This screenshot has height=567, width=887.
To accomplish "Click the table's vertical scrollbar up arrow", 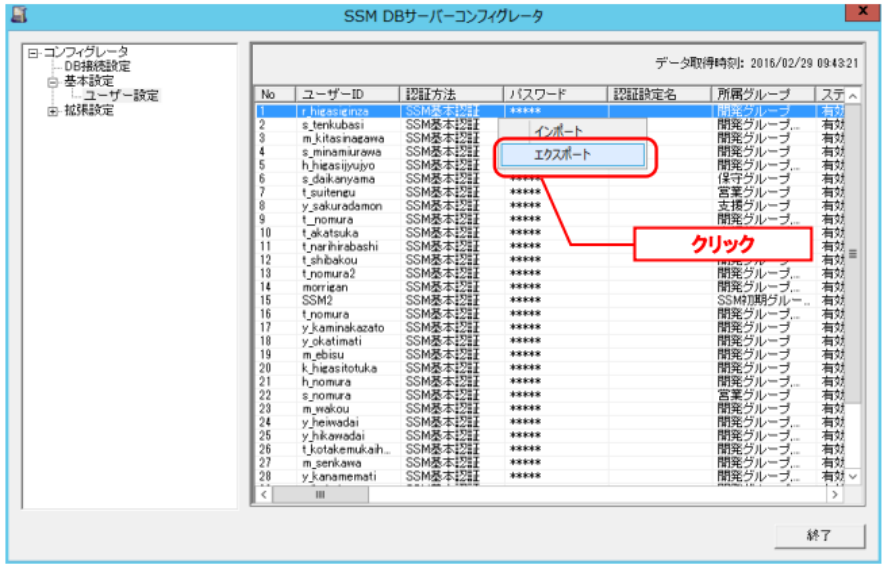I will 852,96.
